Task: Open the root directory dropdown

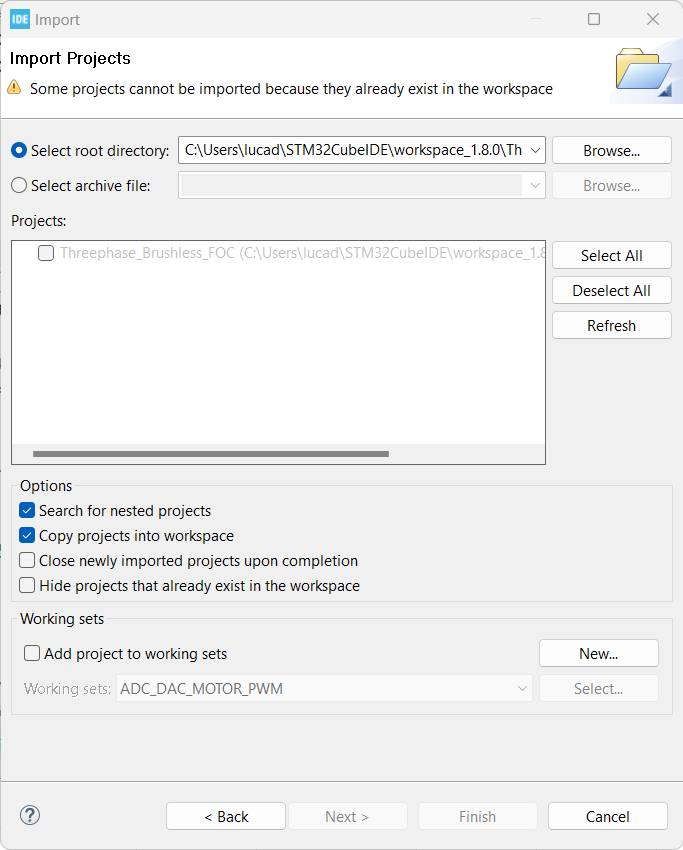Action: 535,150
